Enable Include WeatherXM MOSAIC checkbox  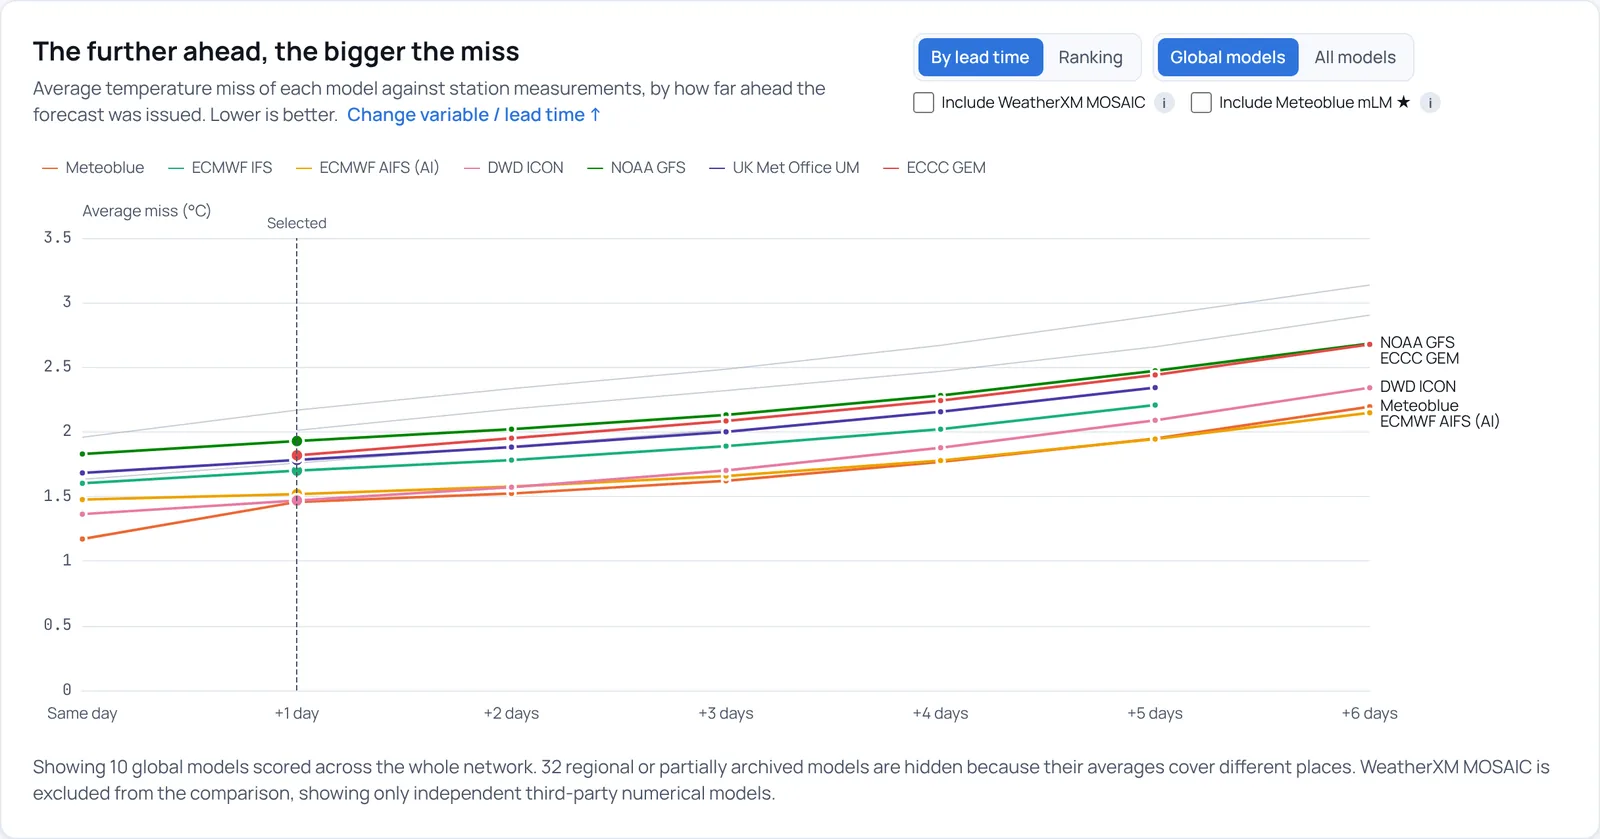point(924,103)
